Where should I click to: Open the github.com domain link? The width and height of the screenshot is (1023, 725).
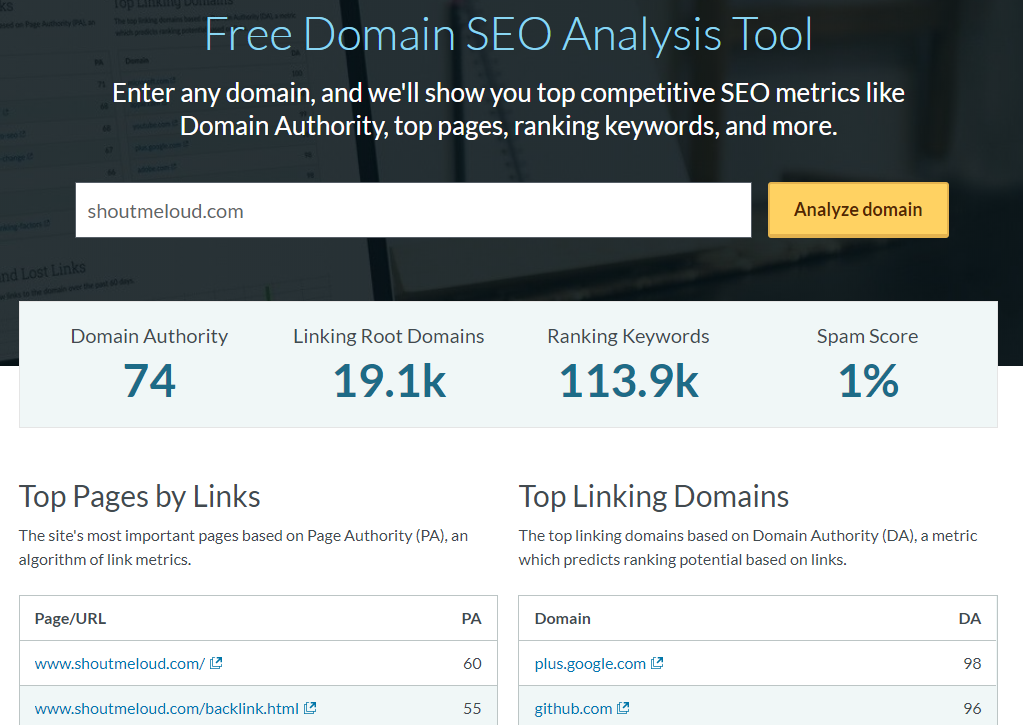pyautogui.click(x=573, y=709)
